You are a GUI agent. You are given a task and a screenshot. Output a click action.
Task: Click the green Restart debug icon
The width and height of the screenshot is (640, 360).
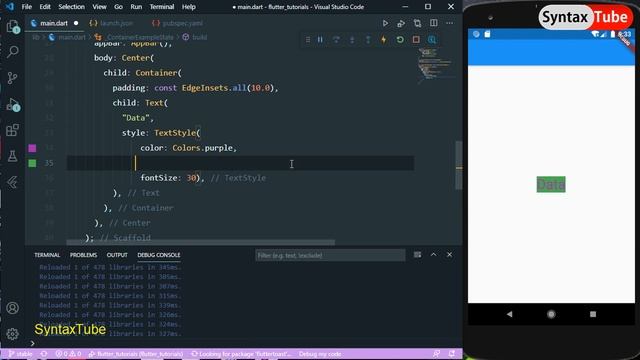tap(400, 40)
